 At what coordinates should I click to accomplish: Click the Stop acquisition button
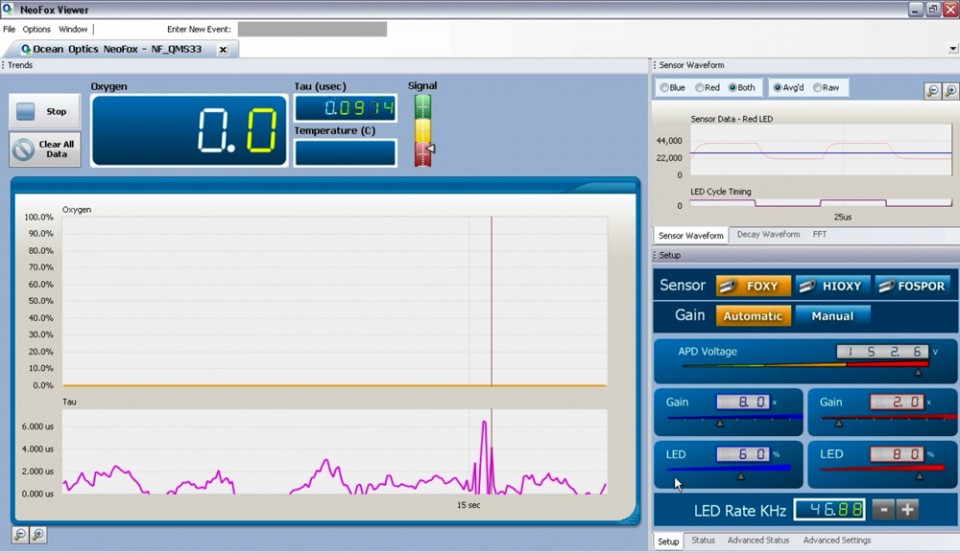[x=45, y=111]
